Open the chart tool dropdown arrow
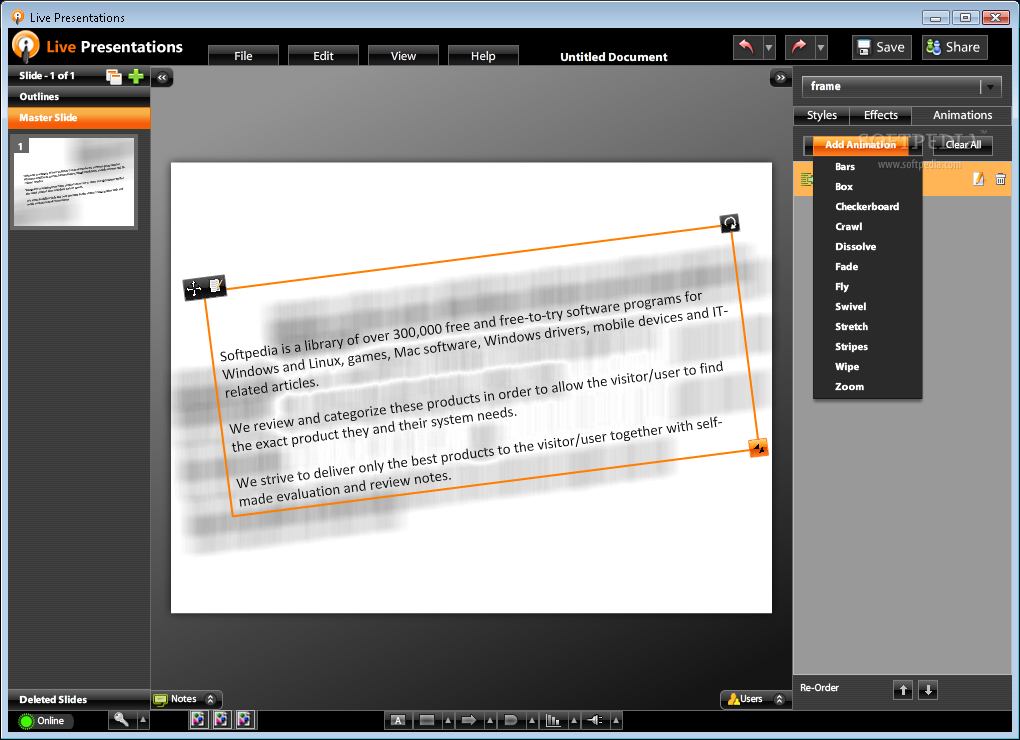 pyautogui.click(x=574, y=720)
